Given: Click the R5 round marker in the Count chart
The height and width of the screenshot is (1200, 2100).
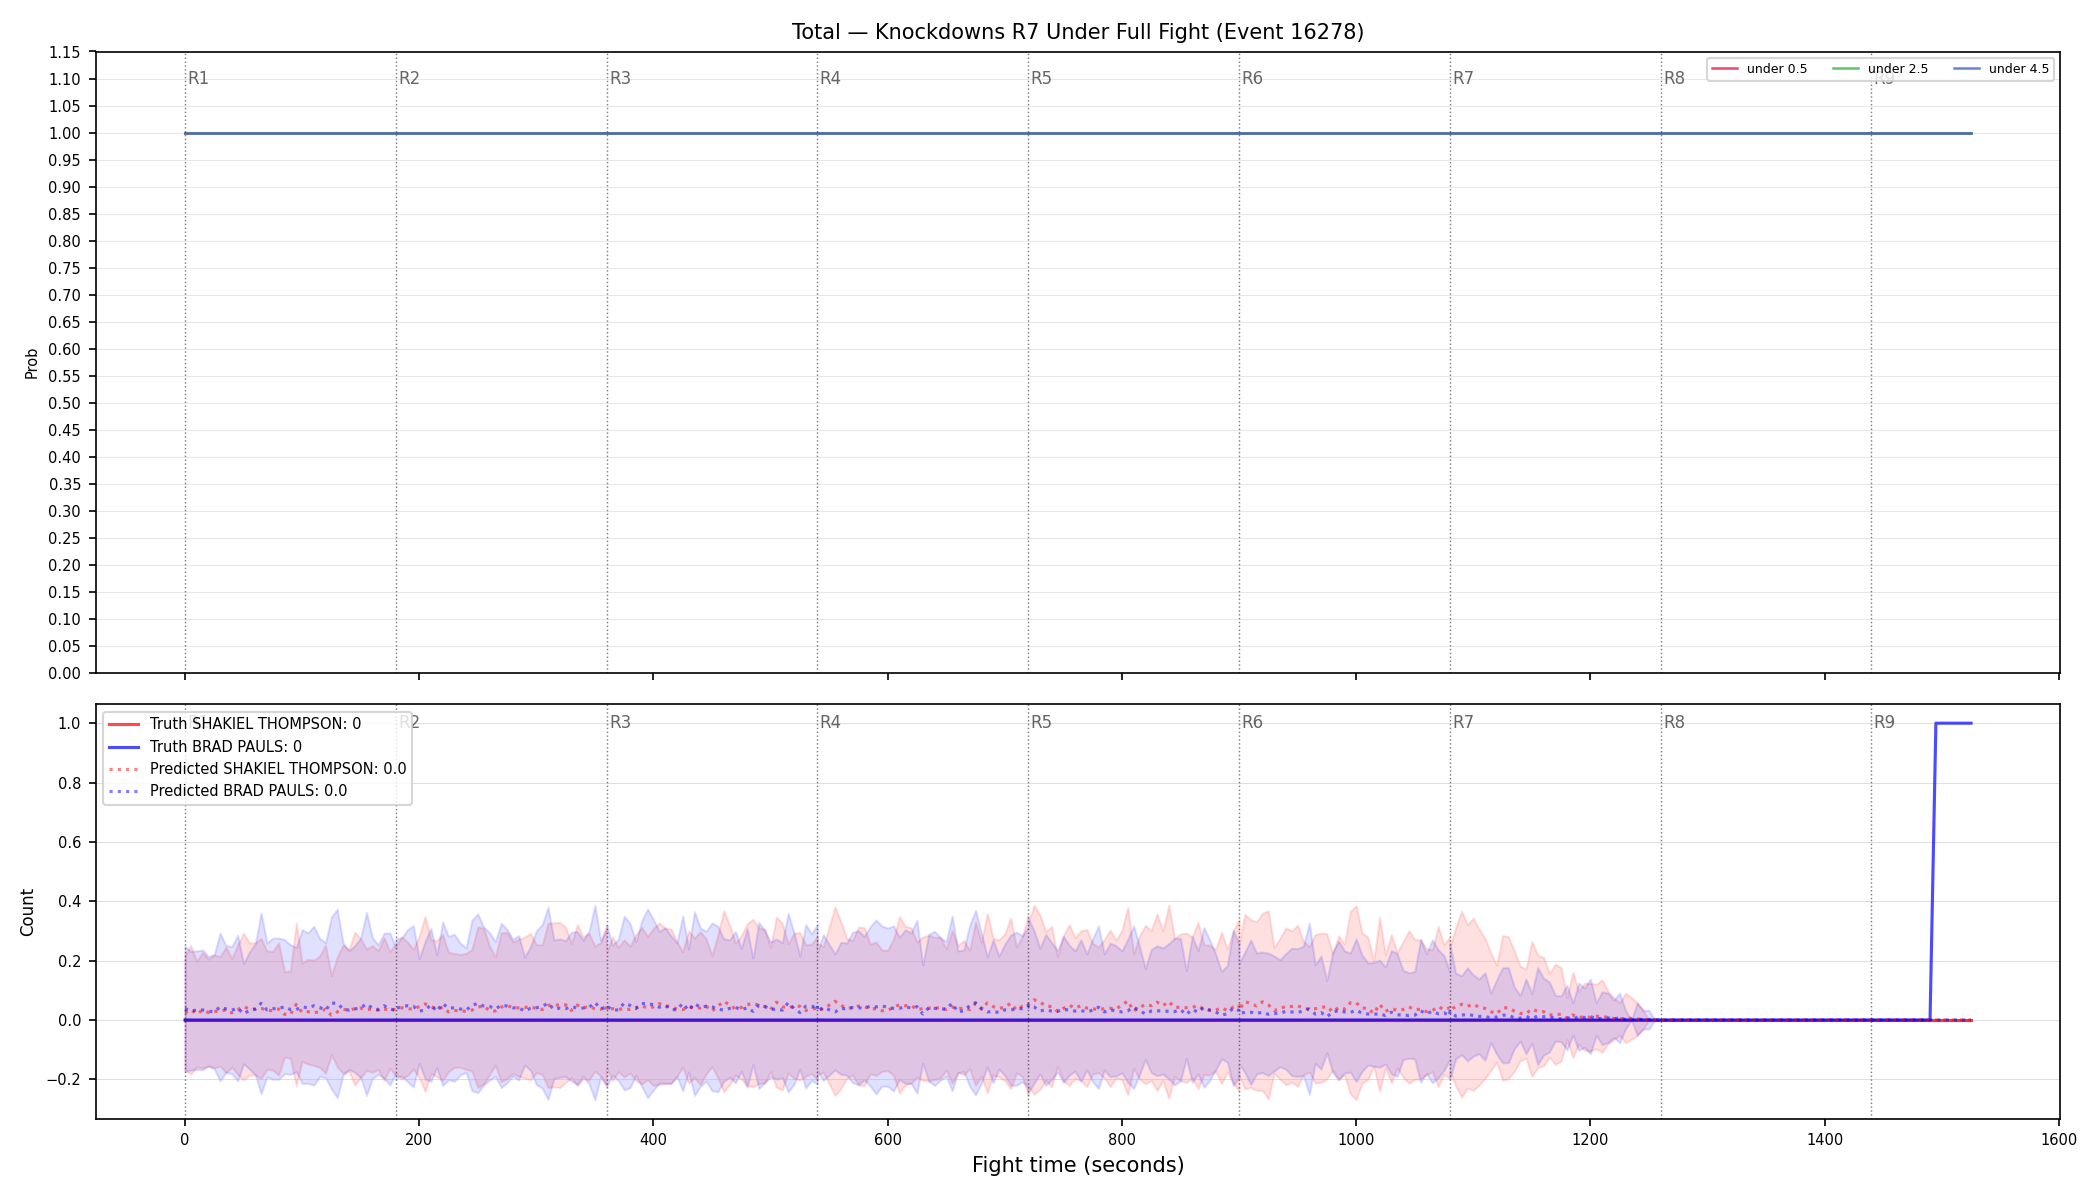Looking at the screenshot, I should 1041,722.
